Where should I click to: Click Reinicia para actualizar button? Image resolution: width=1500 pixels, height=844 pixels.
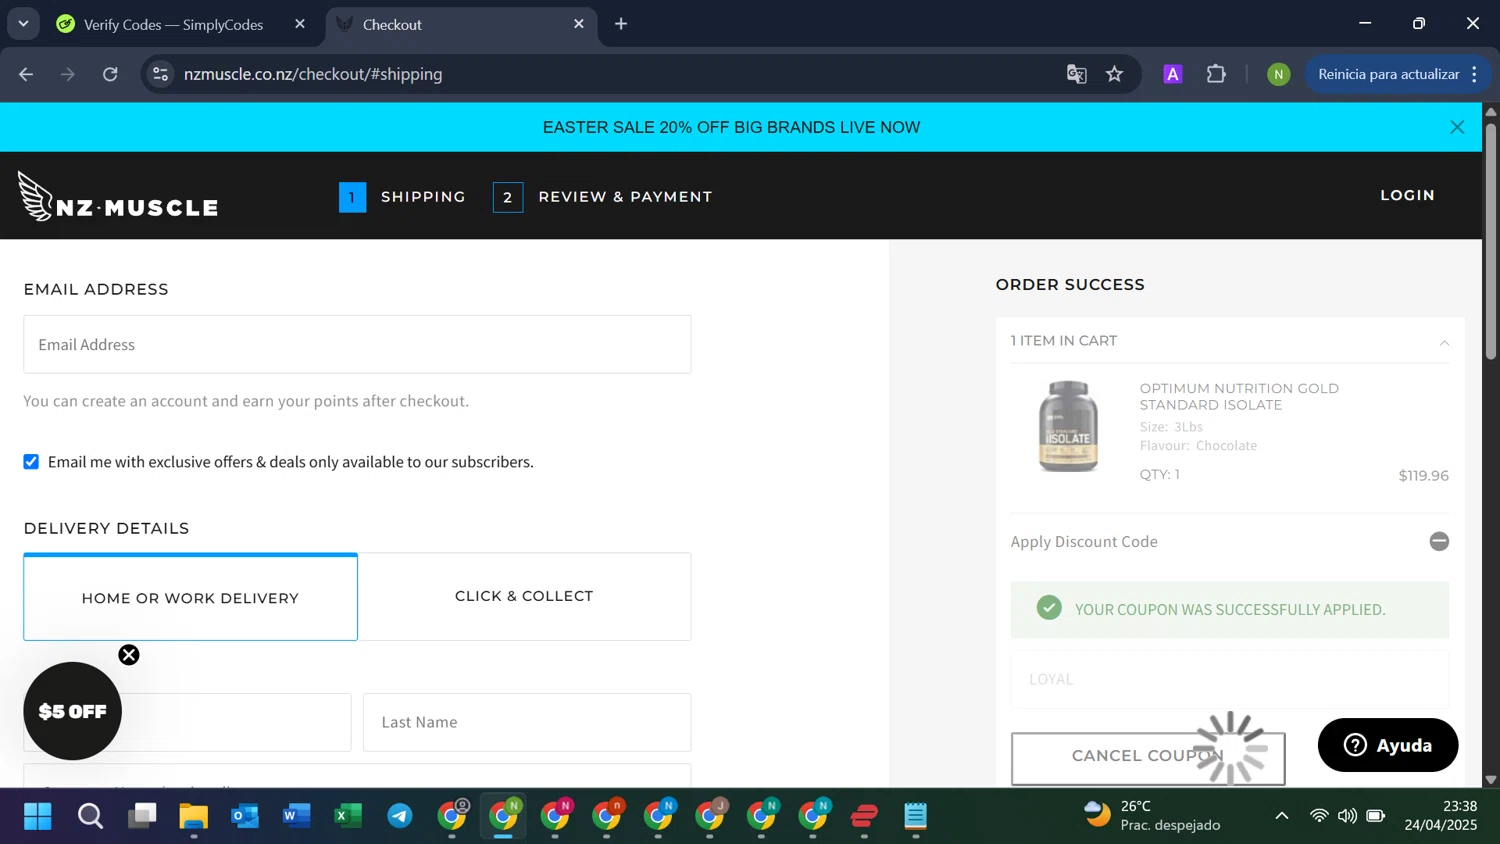coord(1388,74)
